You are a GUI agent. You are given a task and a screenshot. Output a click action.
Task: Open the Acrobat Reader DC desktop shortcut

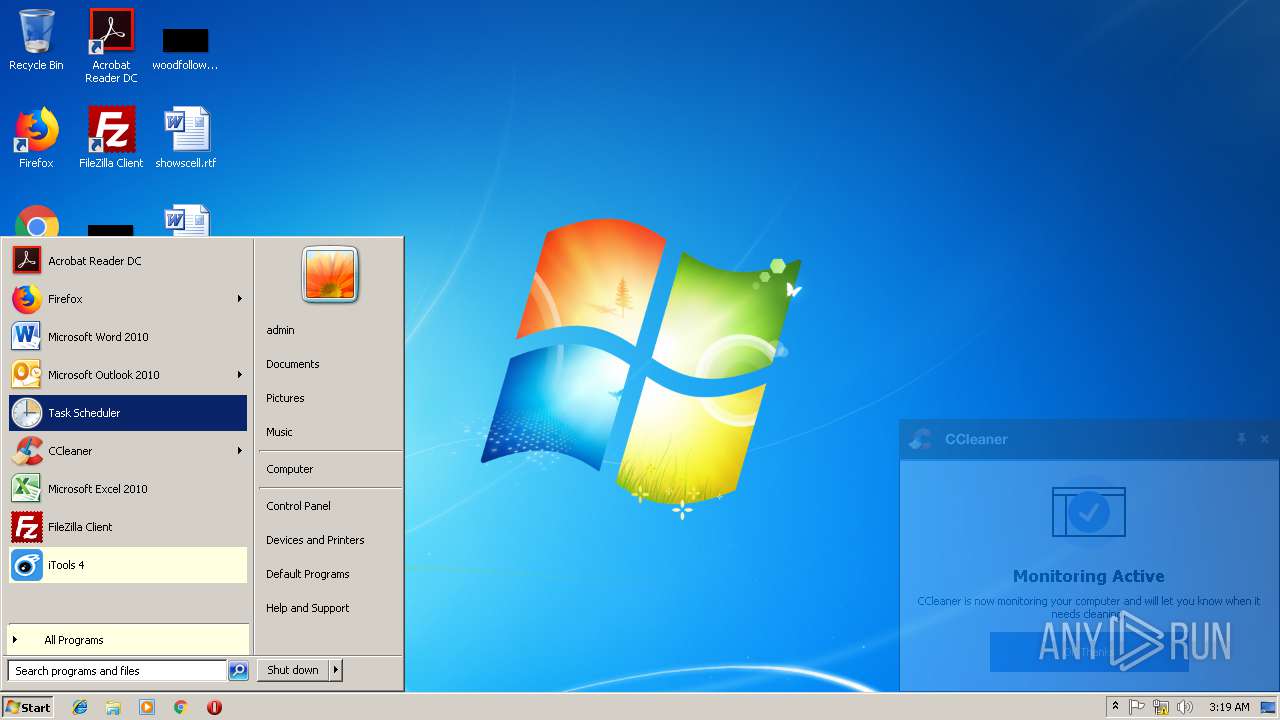(111, 45)
